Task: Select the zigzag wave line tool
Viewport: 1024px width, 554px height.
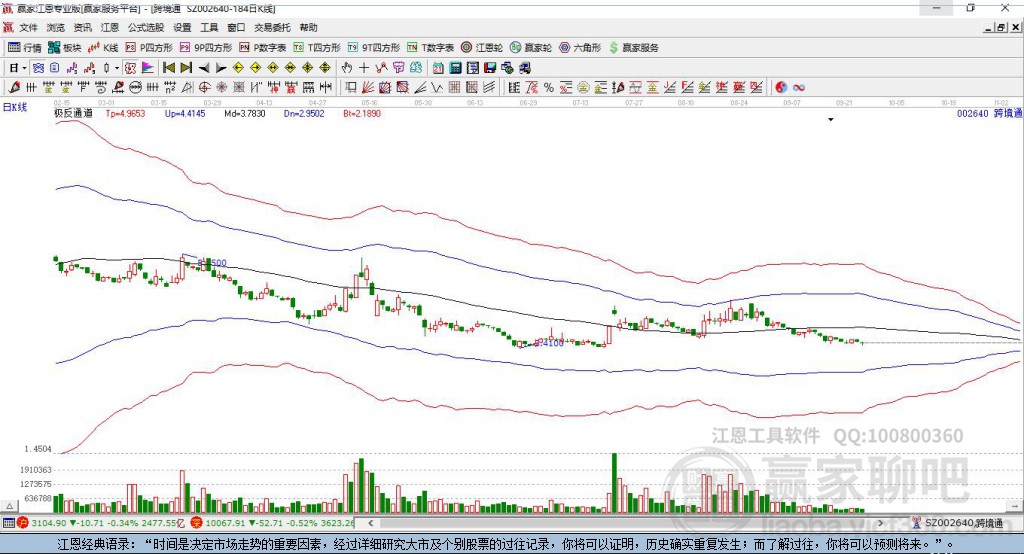Action: tap(437, 88)
